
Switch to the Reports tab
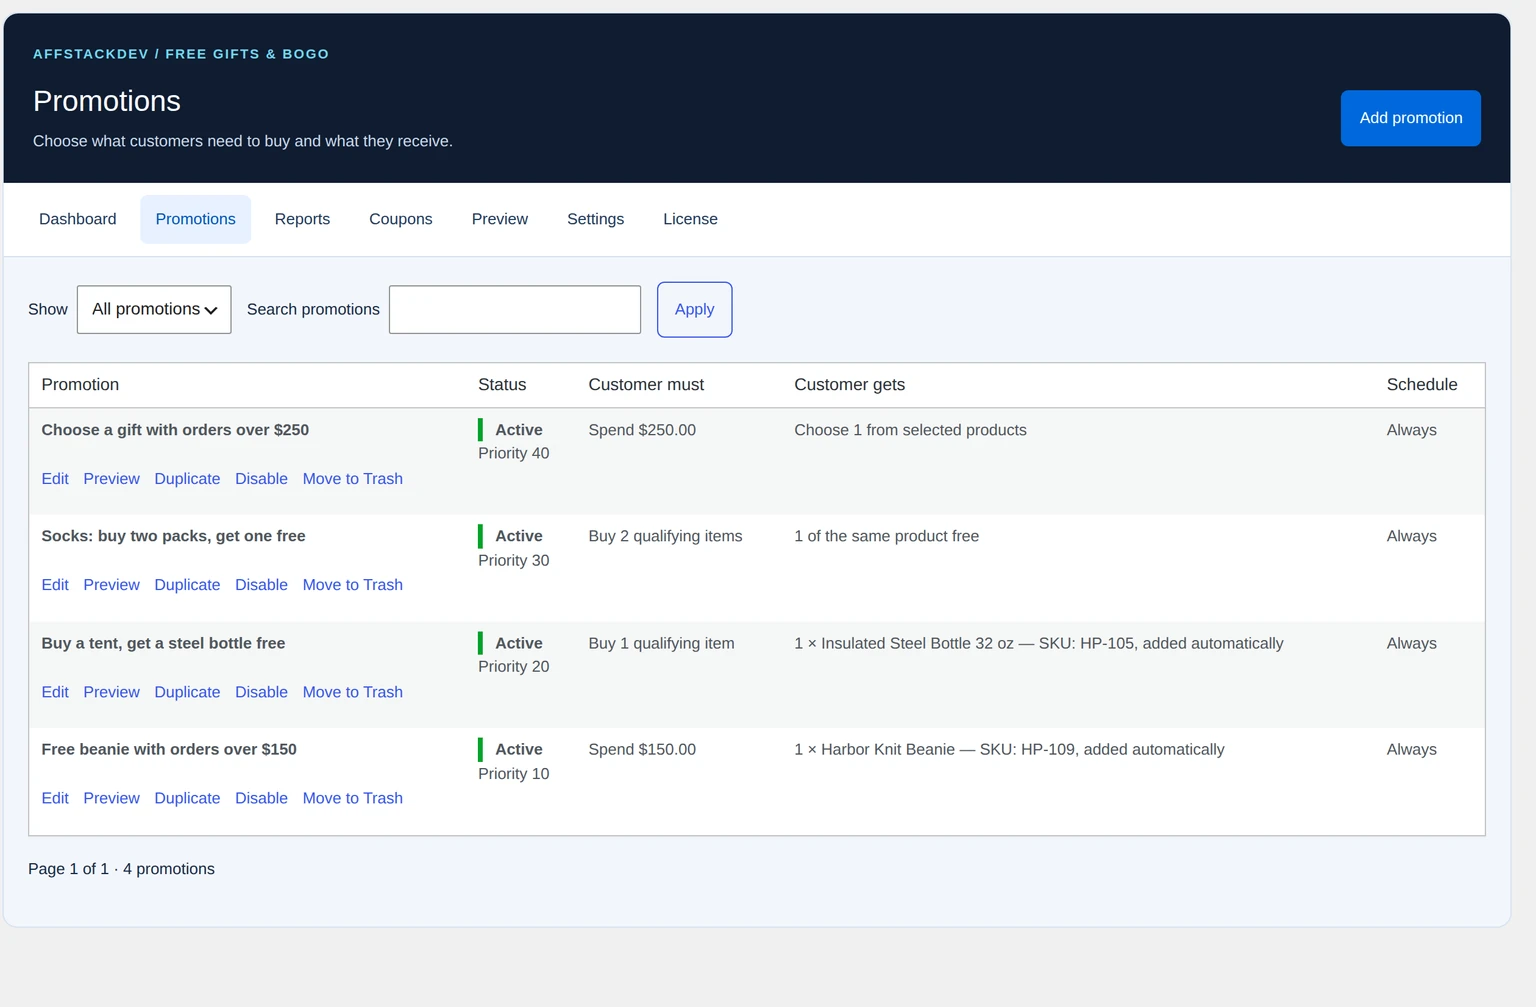(x=302, y=219)
